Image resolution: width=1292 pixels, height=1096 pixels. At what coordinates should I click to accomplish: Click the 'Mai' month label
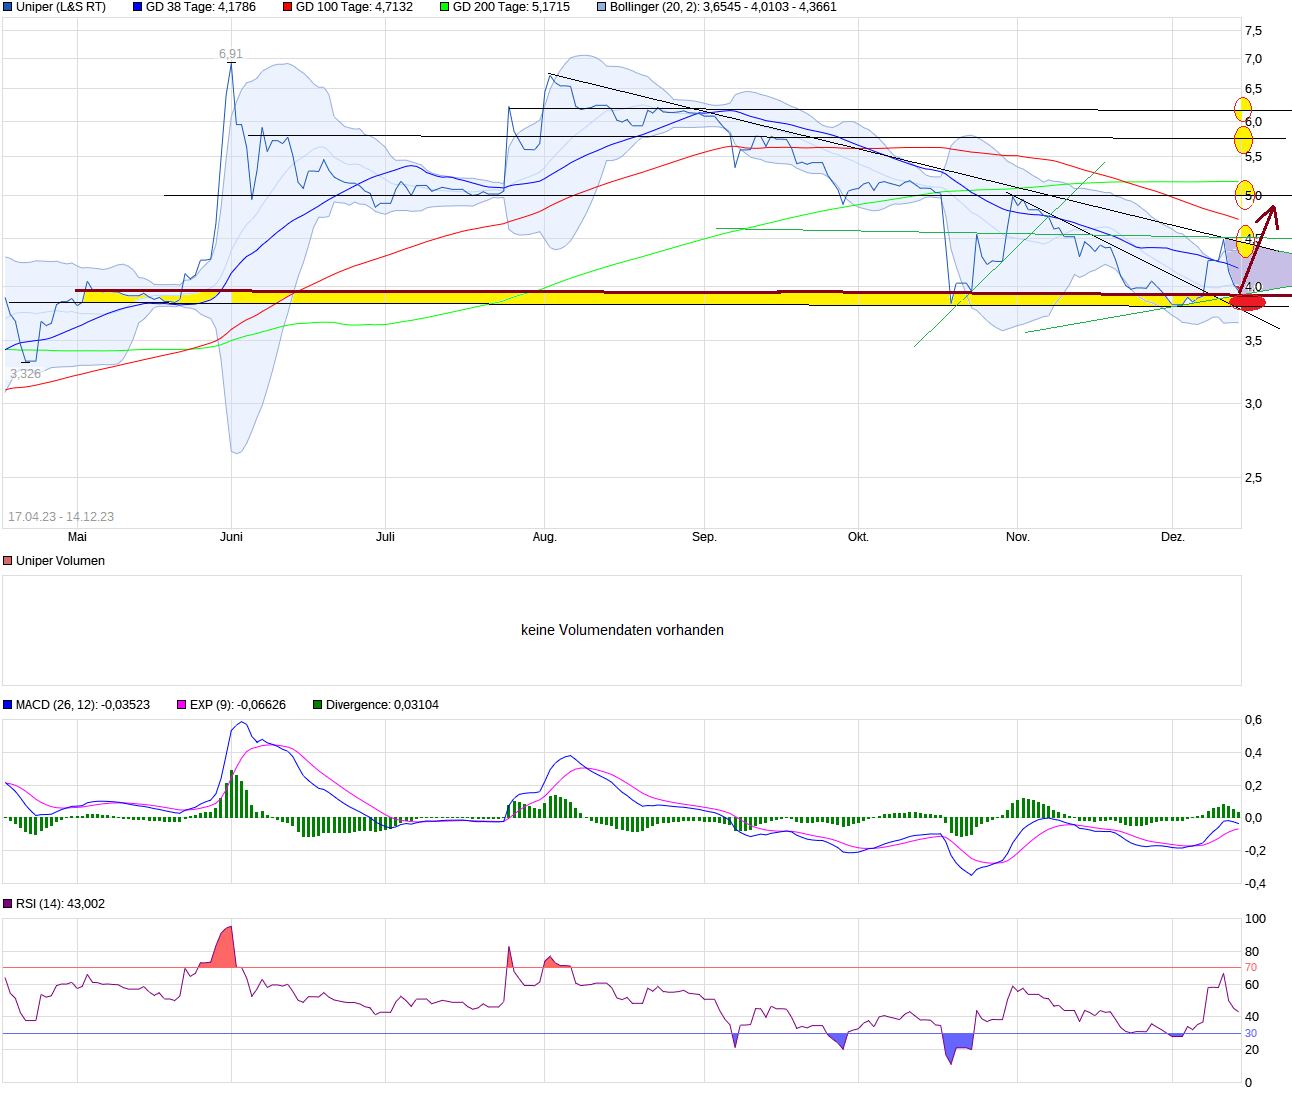(x=77, y=537)
